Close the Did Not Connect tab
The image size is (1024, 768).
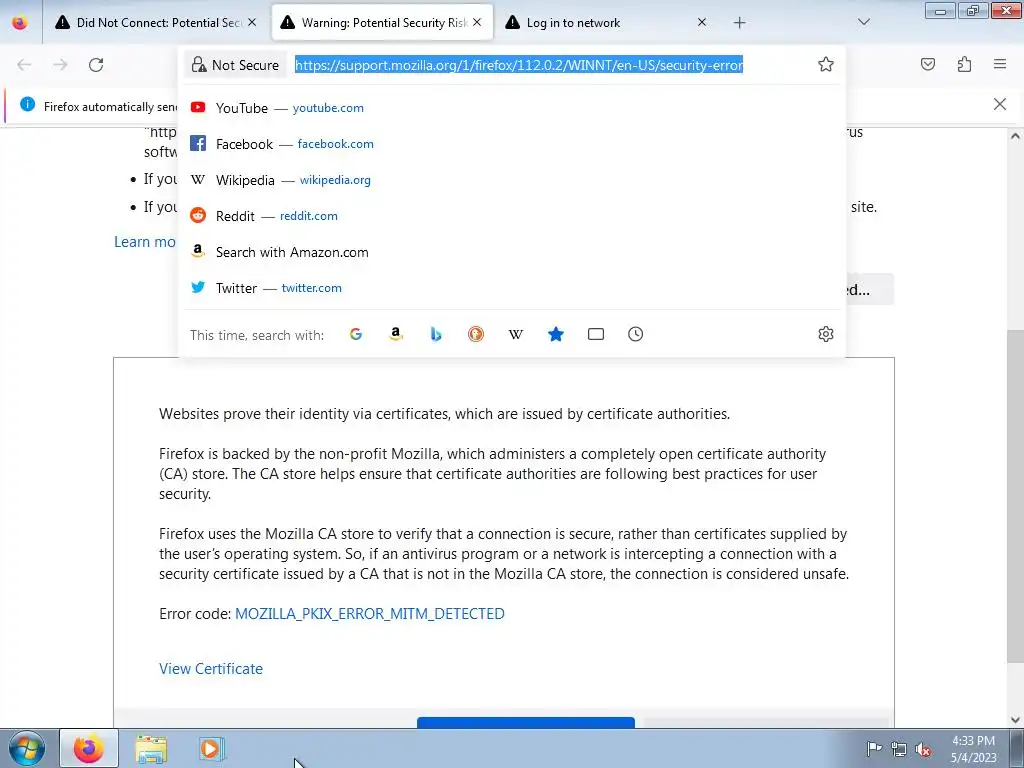[252, 23]
